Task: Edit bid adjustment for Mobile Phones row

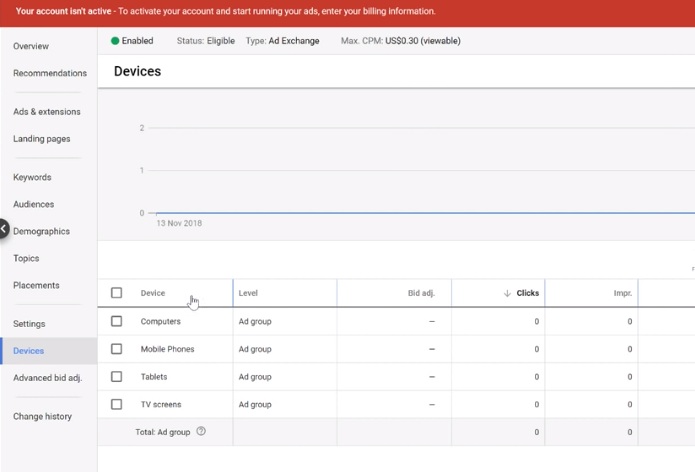Action: tap(432, 349)
